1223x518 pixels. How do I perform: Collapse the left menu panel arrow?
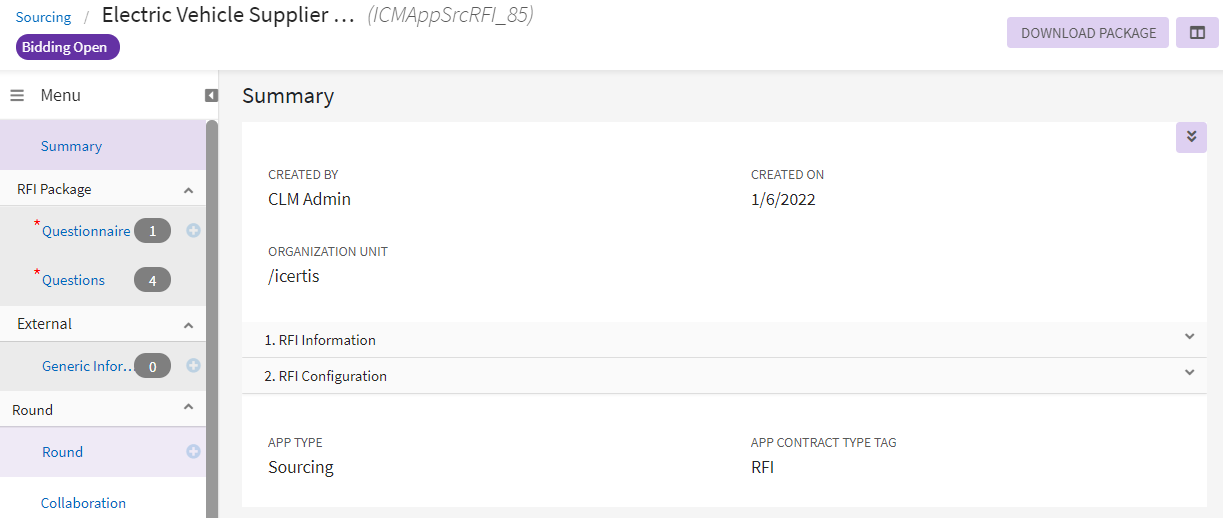point(211,96)
